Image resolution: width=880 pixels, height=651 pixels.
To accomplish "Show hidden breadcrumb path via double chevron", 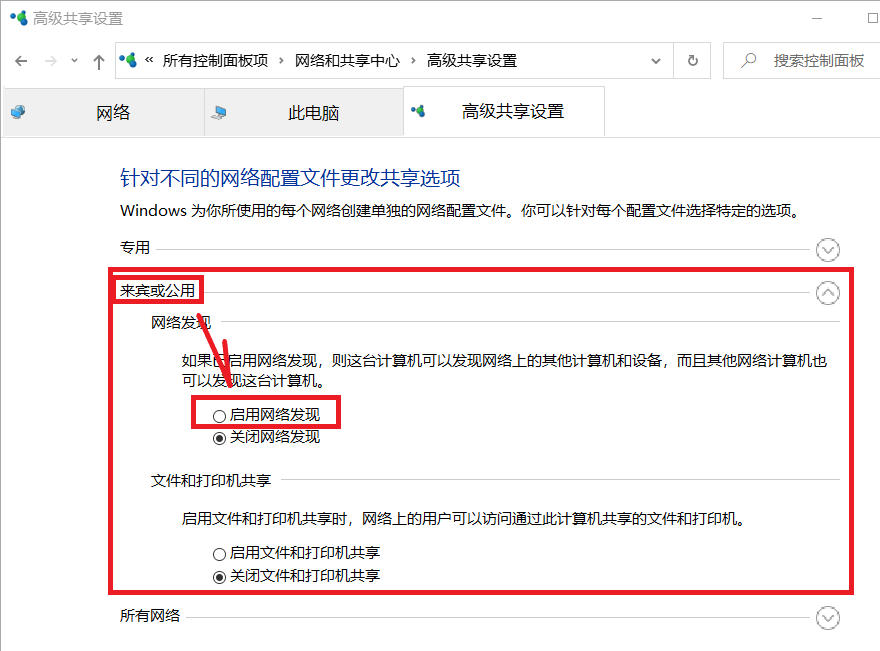I will (x=149, y=59).
